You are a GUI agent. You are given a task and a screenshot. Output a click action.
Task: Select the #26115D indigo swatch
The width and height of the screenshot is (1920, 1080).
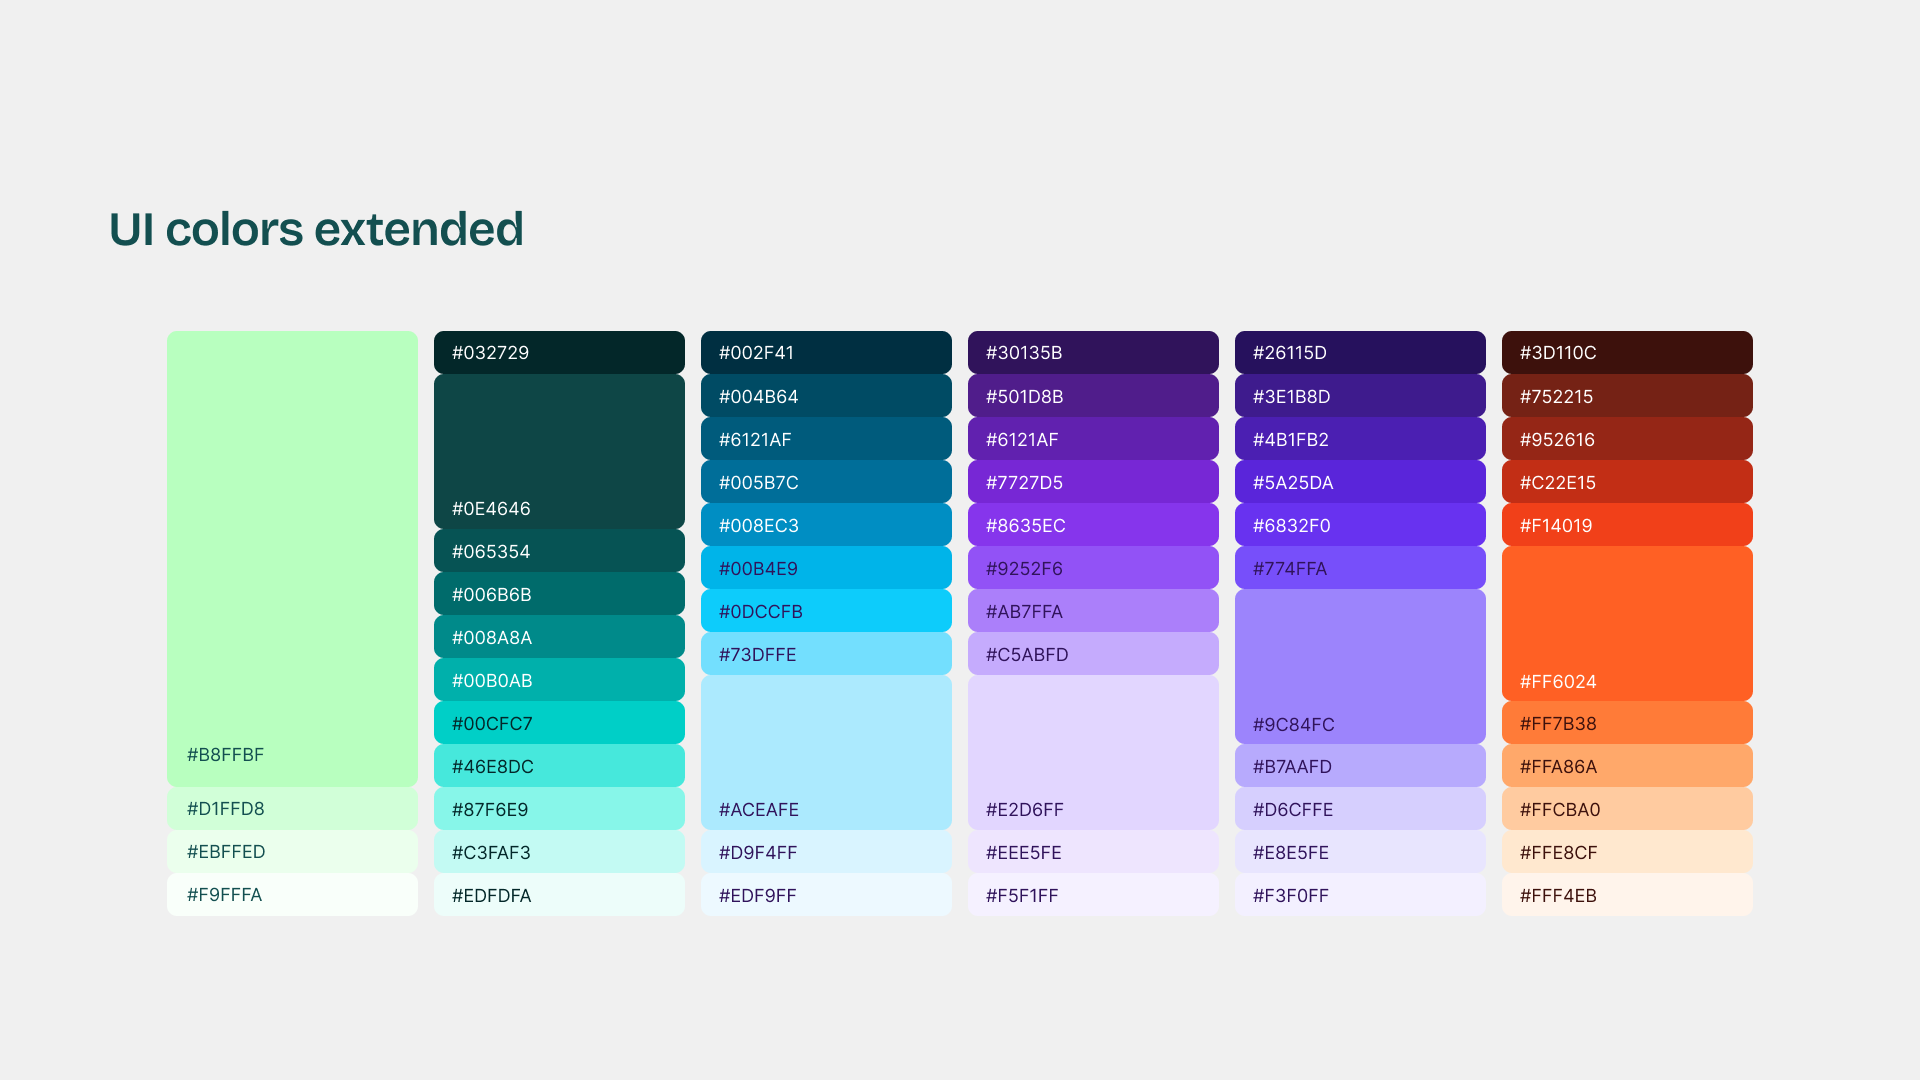coord(1360,352)
